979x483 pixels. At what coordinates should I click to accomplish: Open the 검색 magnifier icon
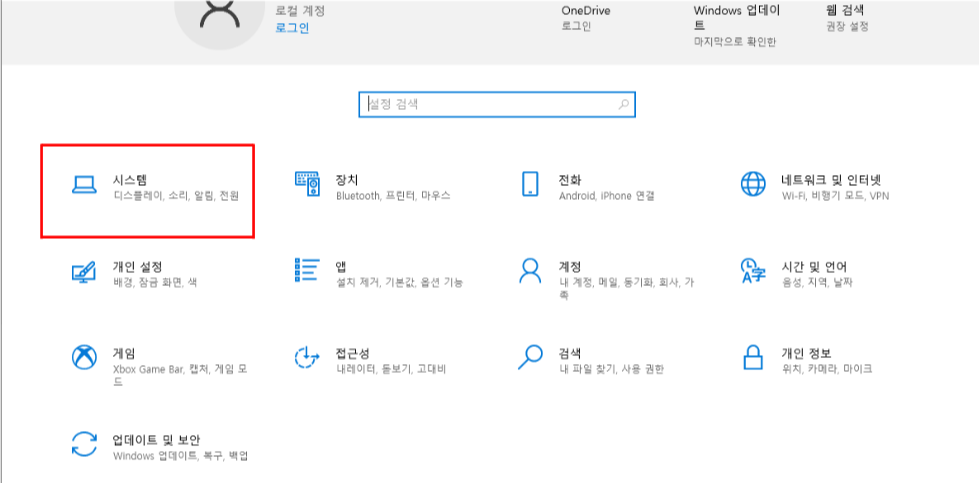531,357
